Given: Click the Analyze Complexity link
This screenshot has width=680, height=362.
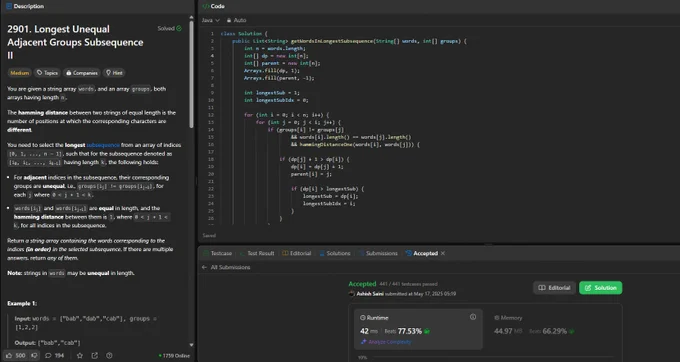Looking at the screenshot, I should [x=386, y=342].
